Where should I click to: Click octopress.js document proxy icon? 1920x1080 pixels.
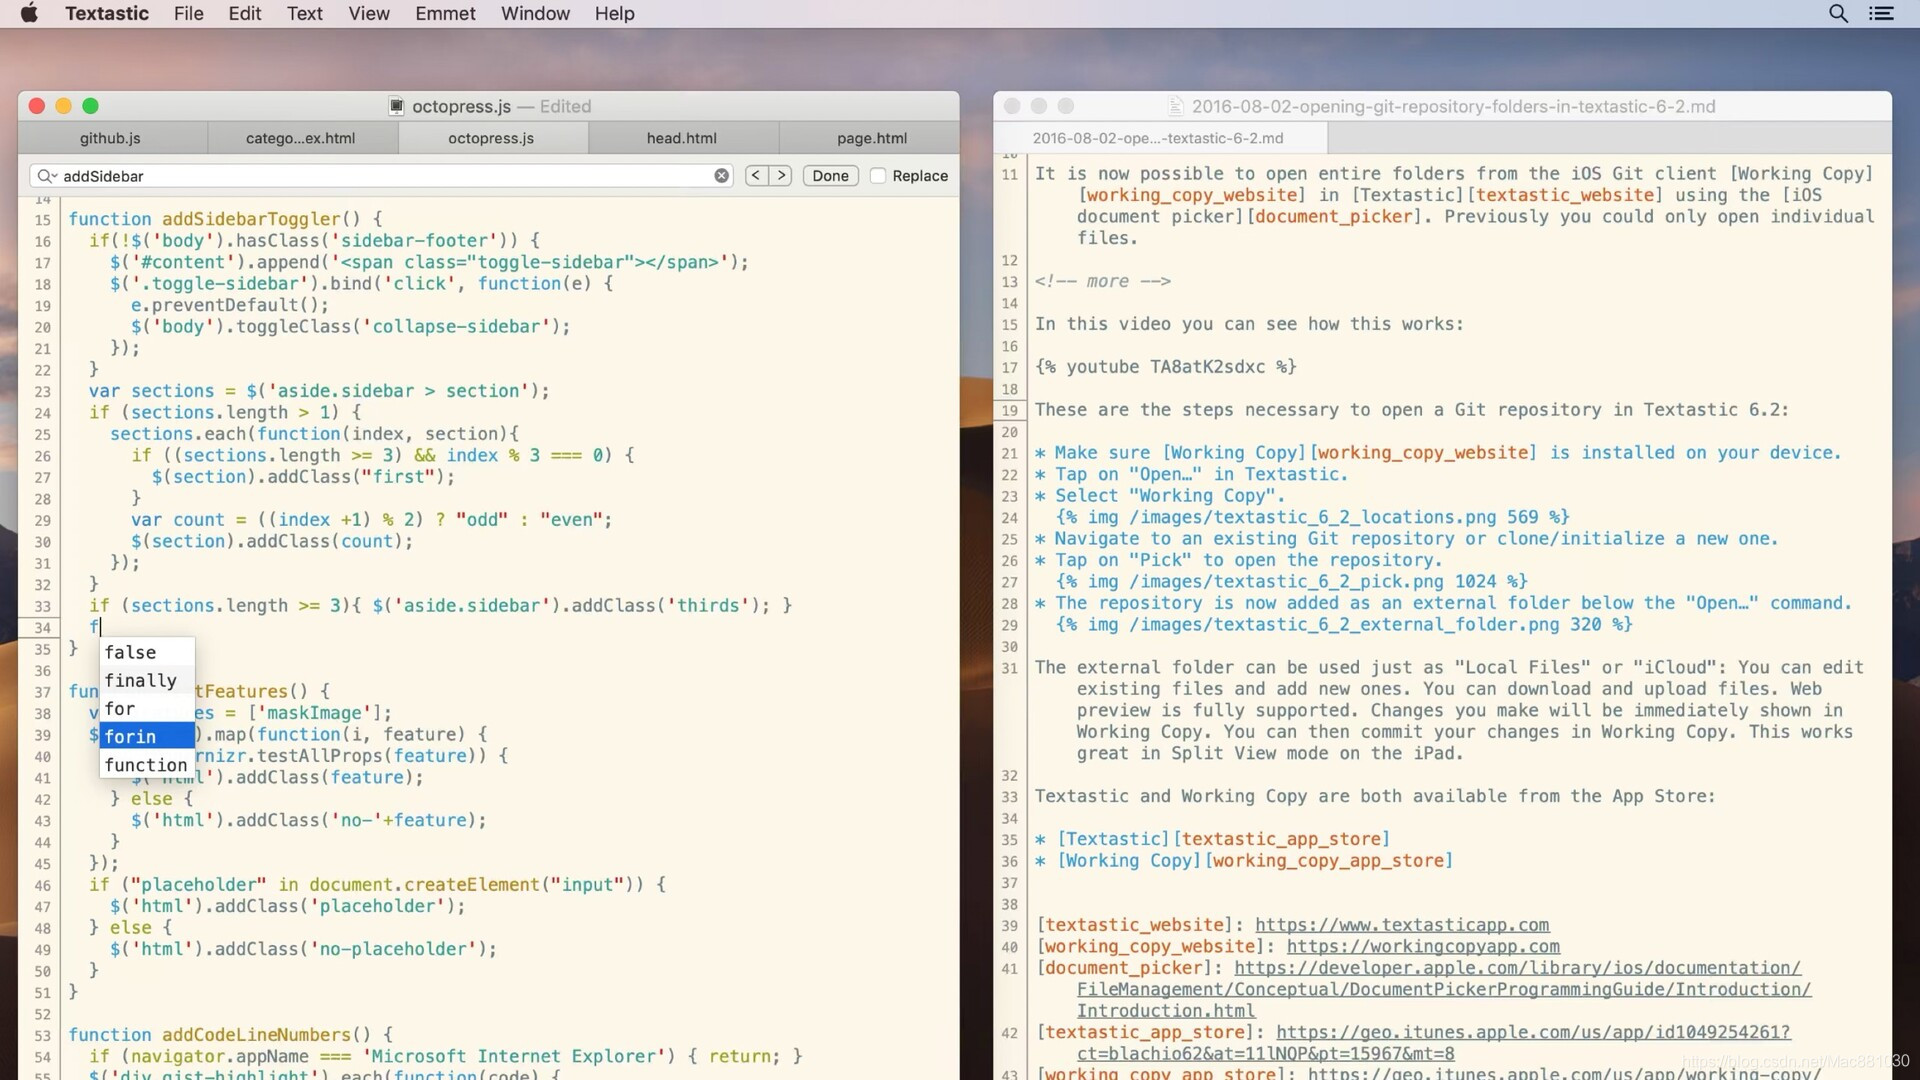pos(397,106)
